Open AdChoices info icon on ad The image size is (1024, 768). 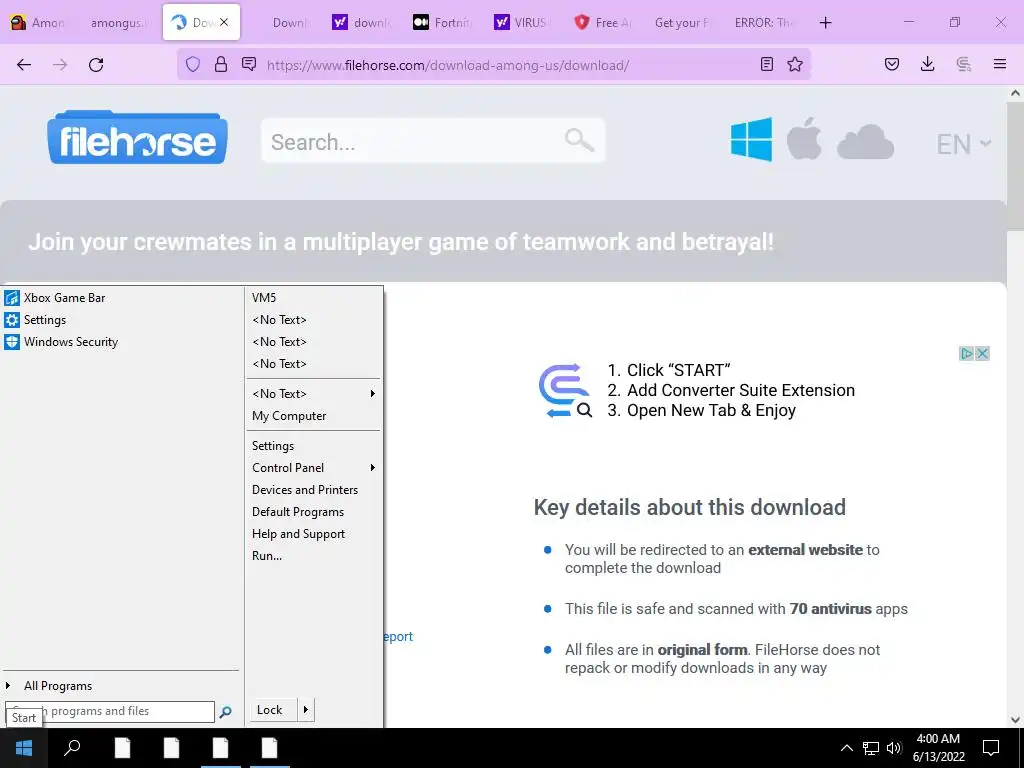click(x=967, y=353)
